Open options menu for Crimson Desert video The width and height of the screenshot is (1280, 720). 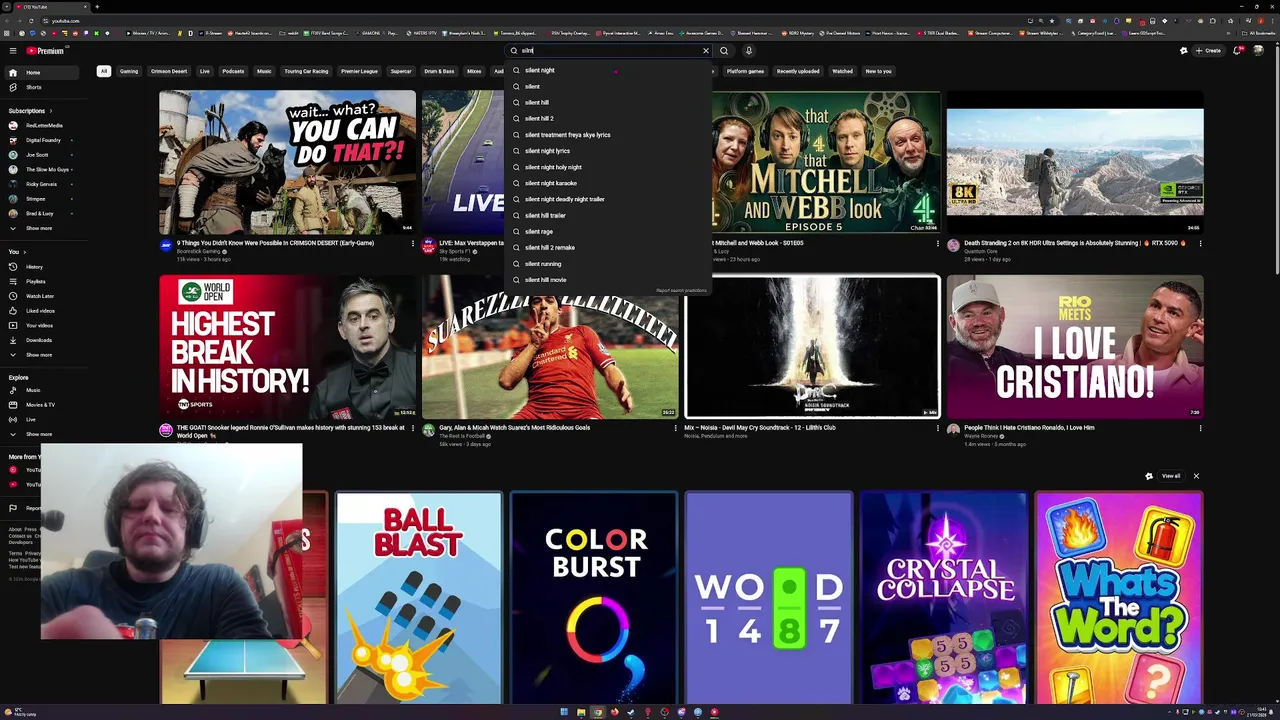click(412, 243)
